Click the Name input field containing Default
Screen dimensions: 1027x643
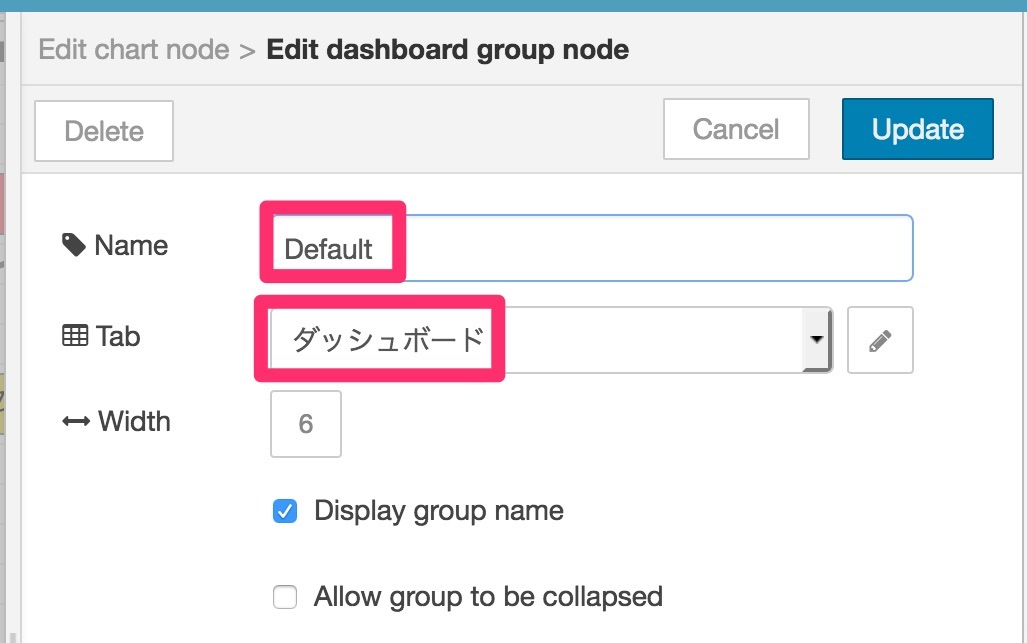coord(591,248)
